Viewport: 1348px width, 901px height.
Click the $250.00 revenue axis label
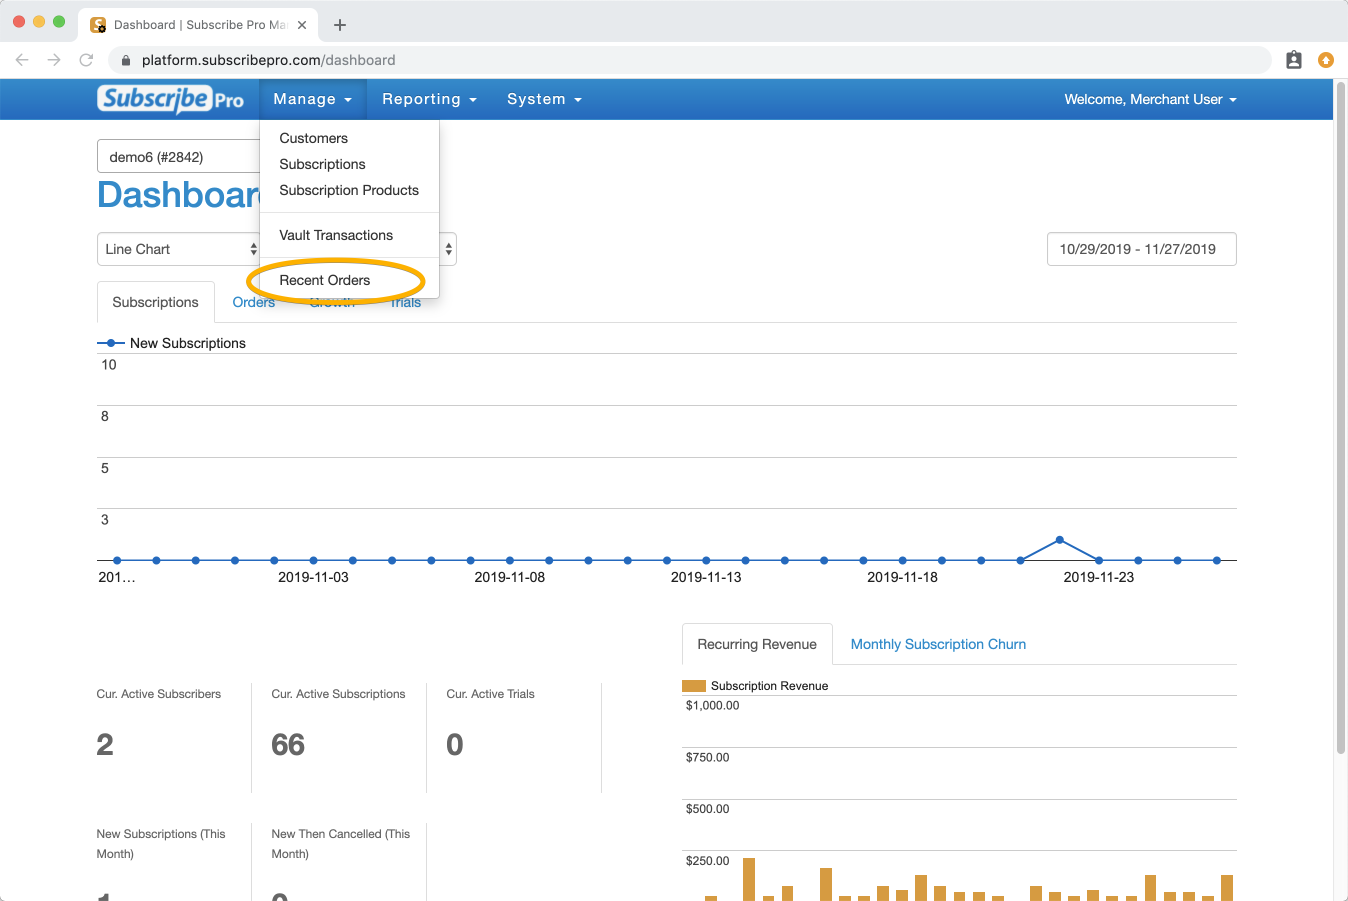coord(708,861)
